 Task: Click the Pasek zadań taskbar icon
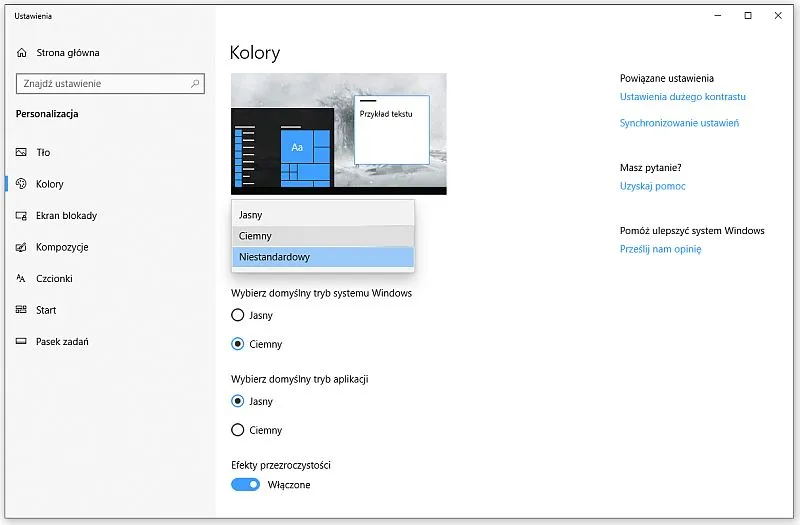pos(22,342)
